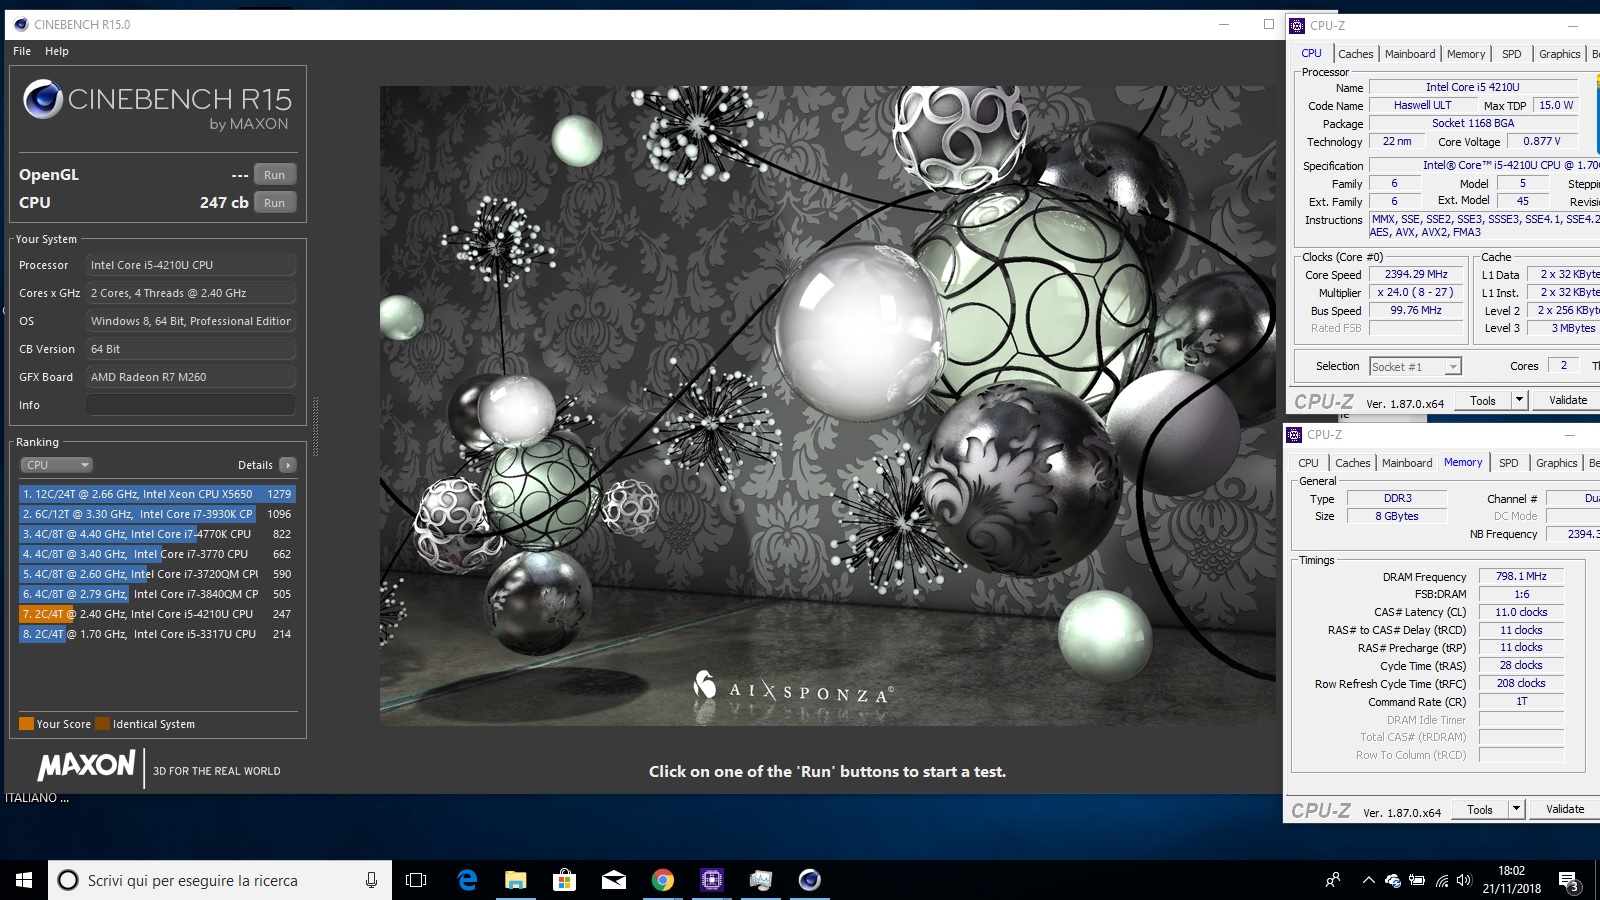Viewport: 1600px width, 900px height.
Task: Click Validate in lower CPU-Z window
Action: click(x=1565, y=810)
